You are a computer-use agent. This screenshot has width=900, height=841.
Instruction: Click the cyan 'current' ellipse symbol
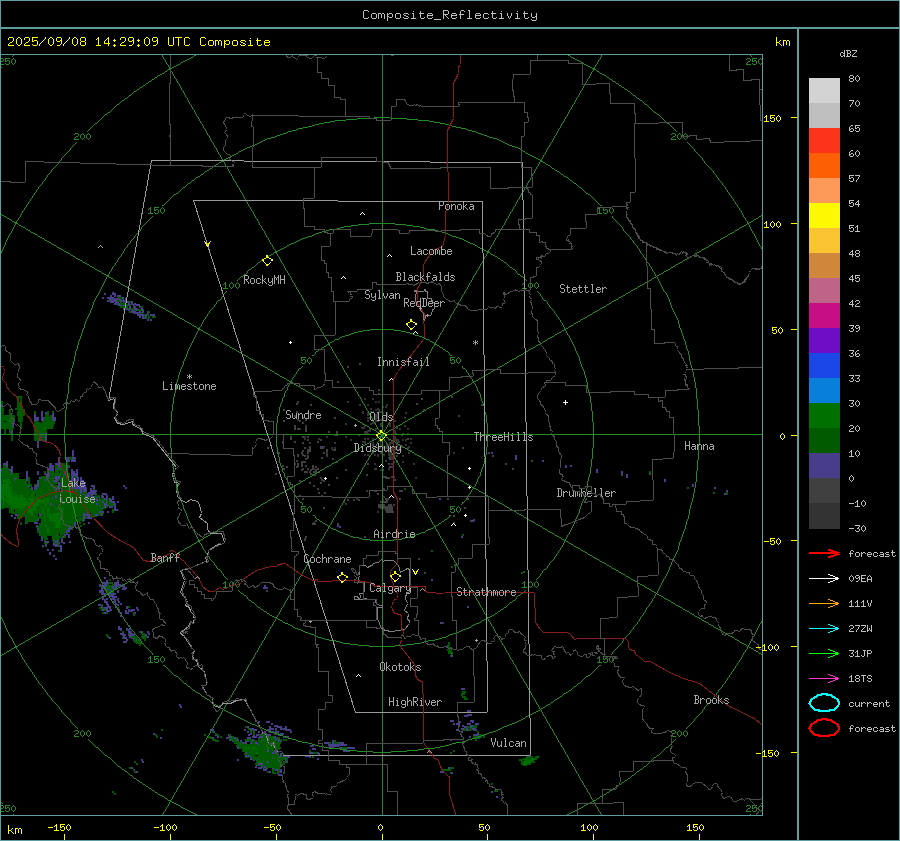pyautogui.click(x=824, y=703)
